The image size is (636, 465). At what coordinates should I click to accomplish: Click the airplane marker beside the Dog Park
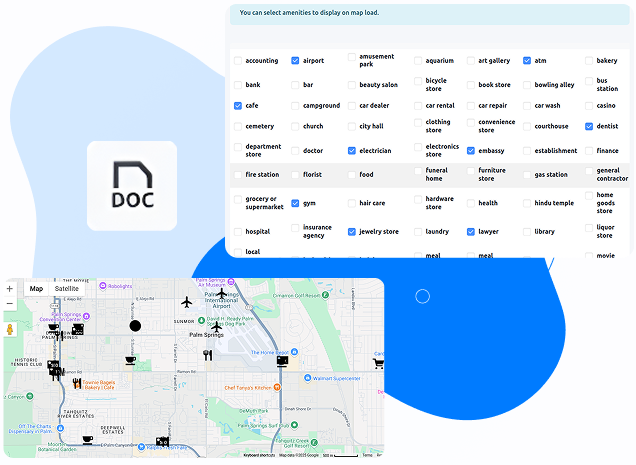(x=217, y=326)
